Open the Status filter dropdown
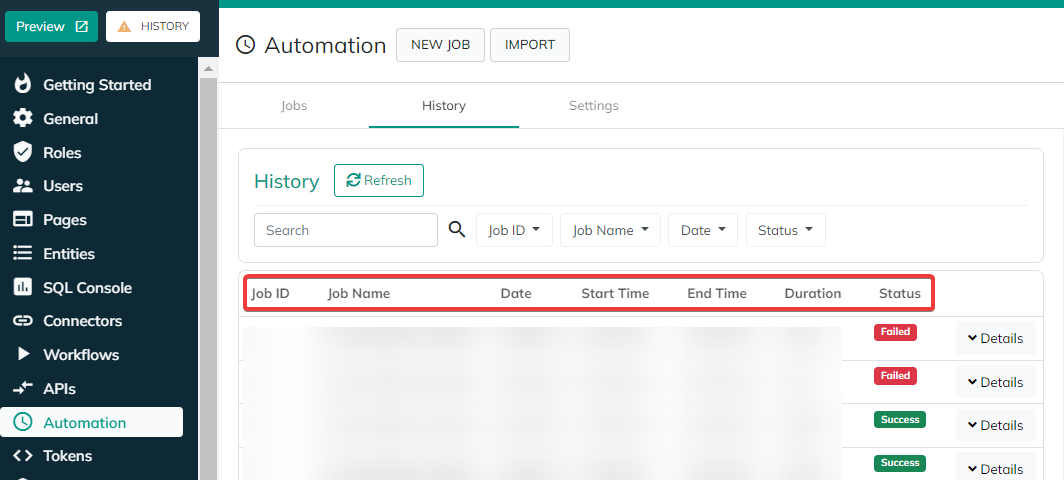The image size is (1064, 480). tap(785, 230)
